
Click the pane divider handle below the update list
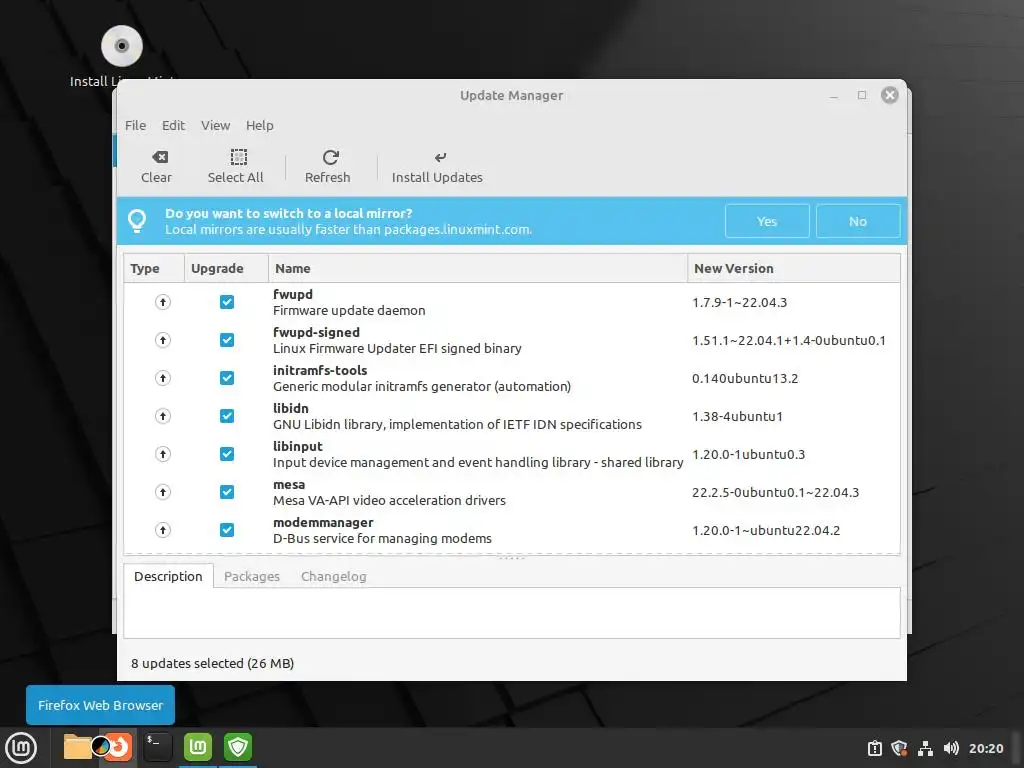pos(511,558)
